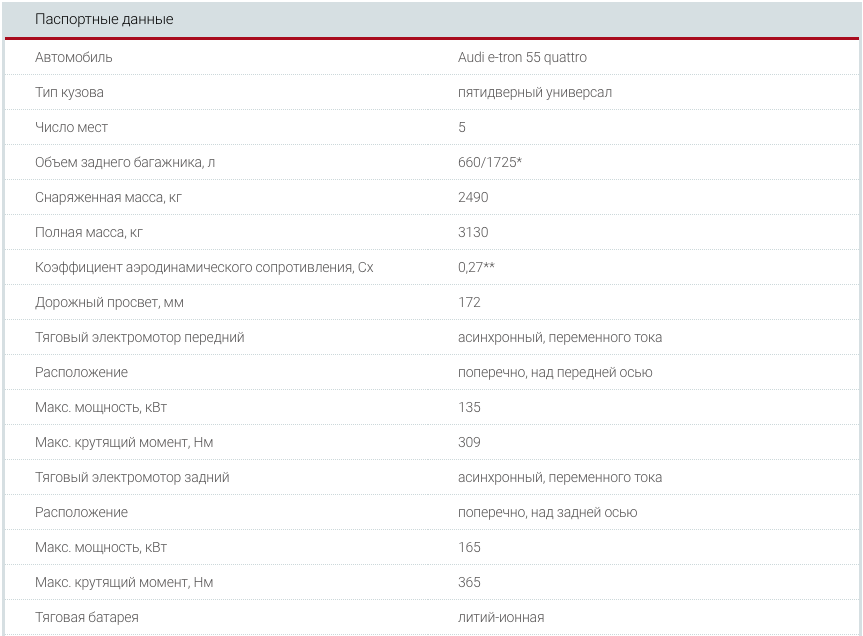This screenshot has width=863, height=636.
Task: Click the 'Тяговый электромотор задний' label
Action: (132, 477)
